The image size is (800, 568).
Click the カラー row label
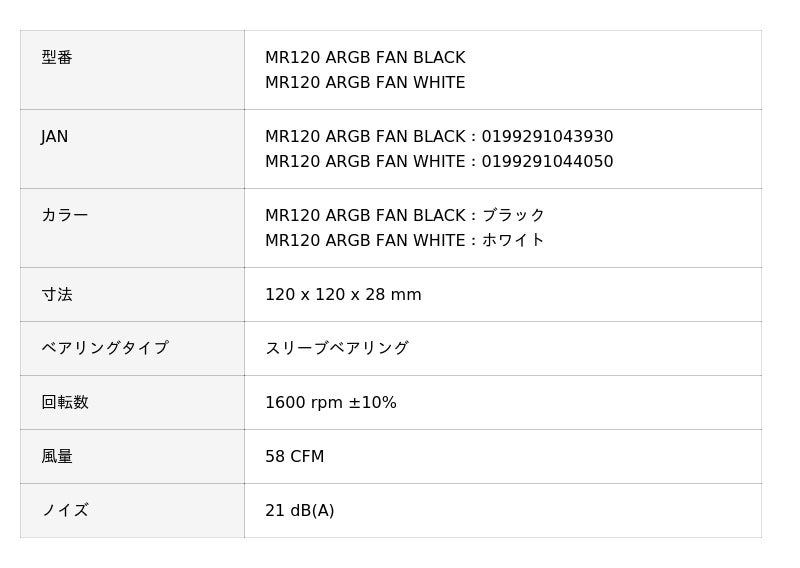click(x=65, y=215)
